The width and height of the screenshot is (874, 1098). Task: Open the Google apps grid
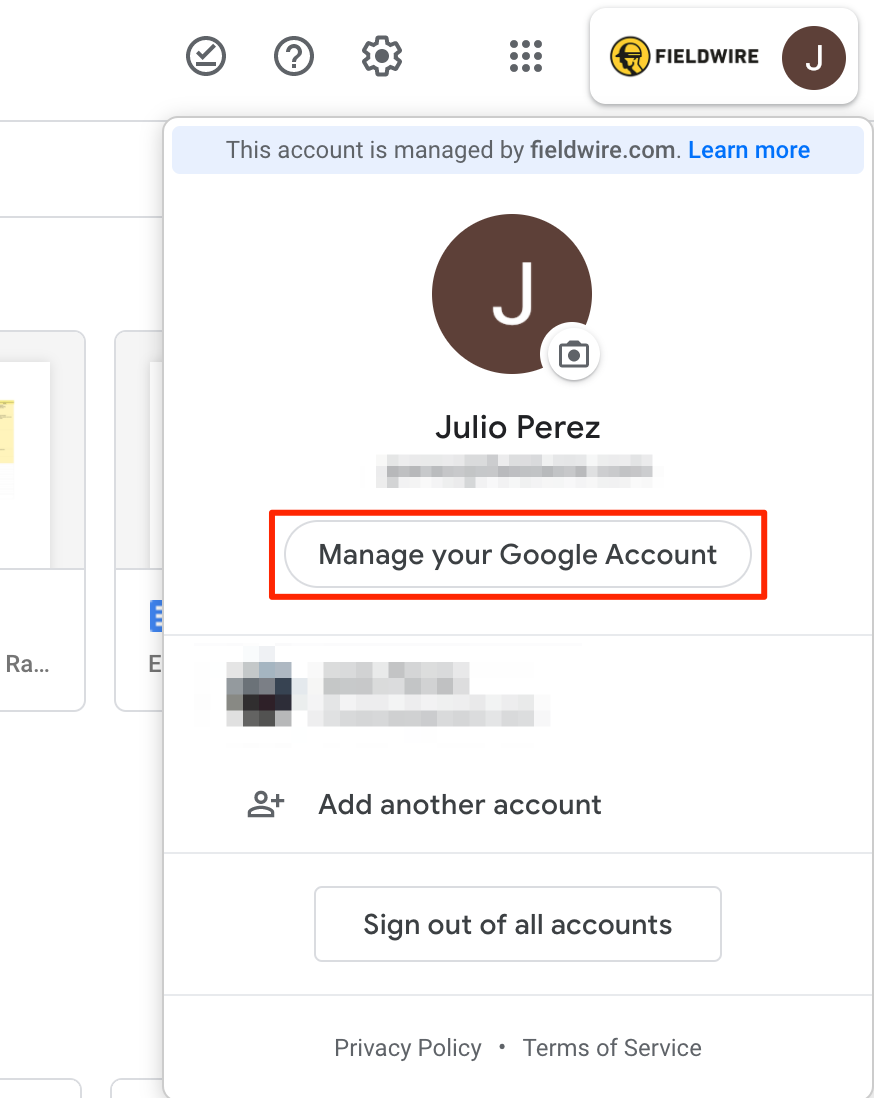pos(526,56)
